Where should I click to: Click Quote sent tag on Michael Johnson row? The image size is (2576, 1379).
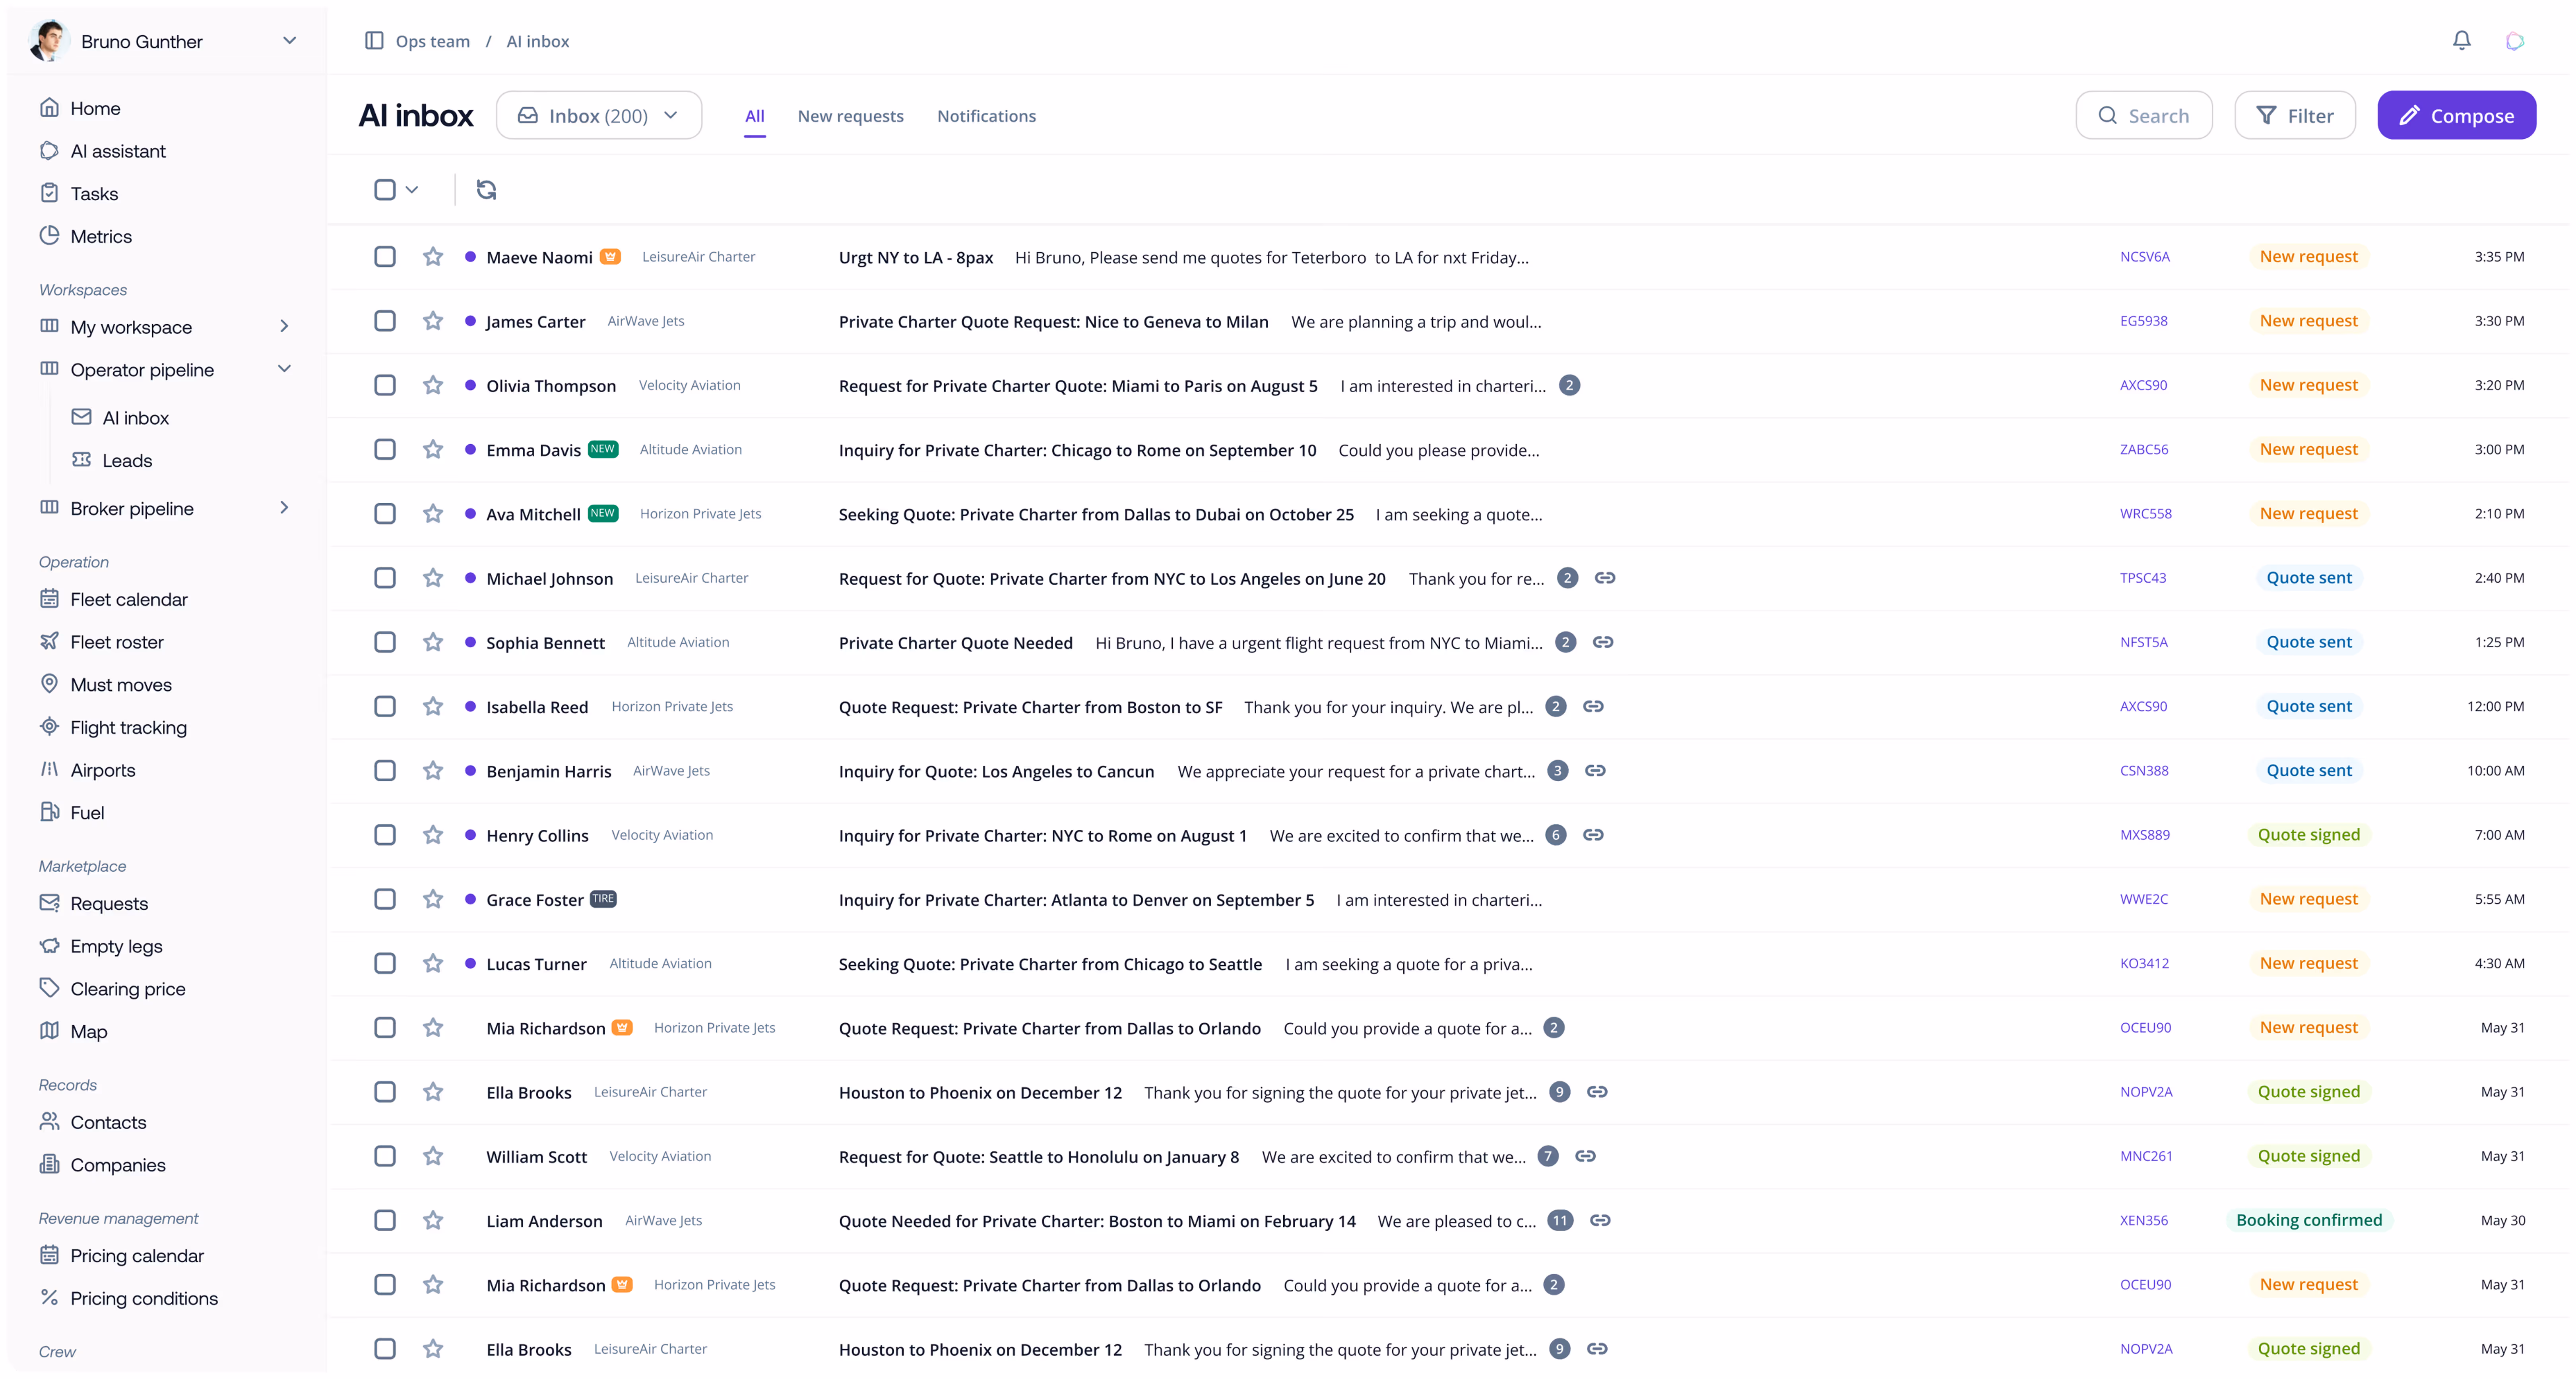(x=2308, y=577)
